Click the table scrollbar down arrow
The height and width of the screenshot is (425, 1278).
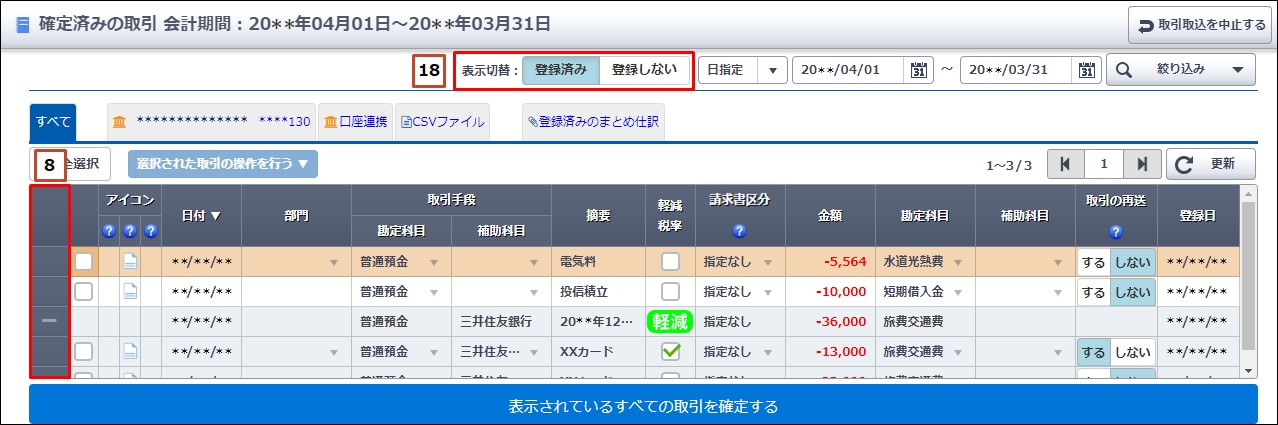(1248, 371)
